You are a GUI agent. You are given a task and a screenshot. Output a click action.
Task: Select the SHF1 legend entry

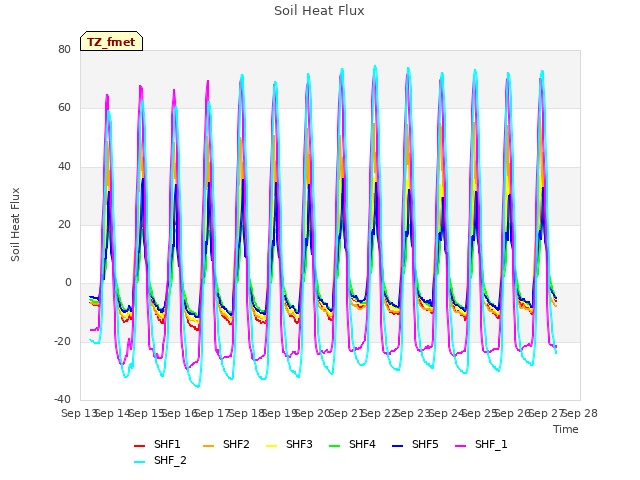(x=157, y=444)
